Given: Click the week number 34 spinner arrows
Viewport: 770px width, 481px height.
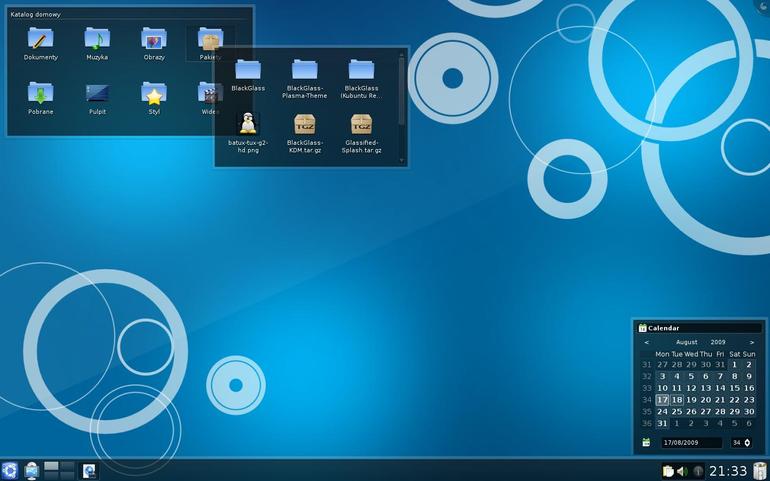Looking at the screenshot, I should coord(747,443).
